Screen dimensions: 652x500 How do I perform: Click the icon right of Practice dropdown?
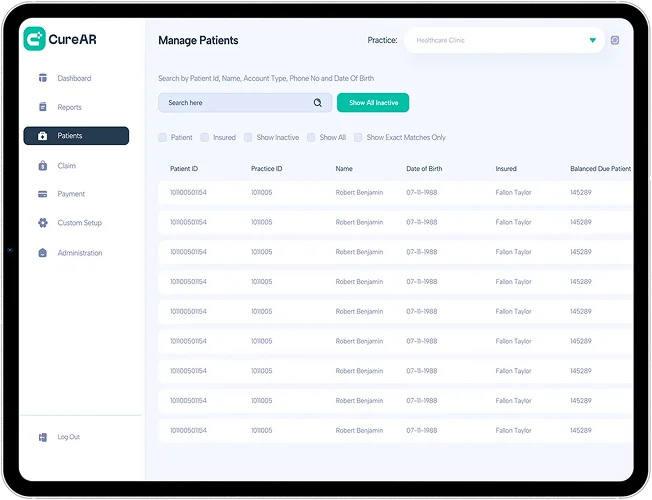[x=615, y=40]
